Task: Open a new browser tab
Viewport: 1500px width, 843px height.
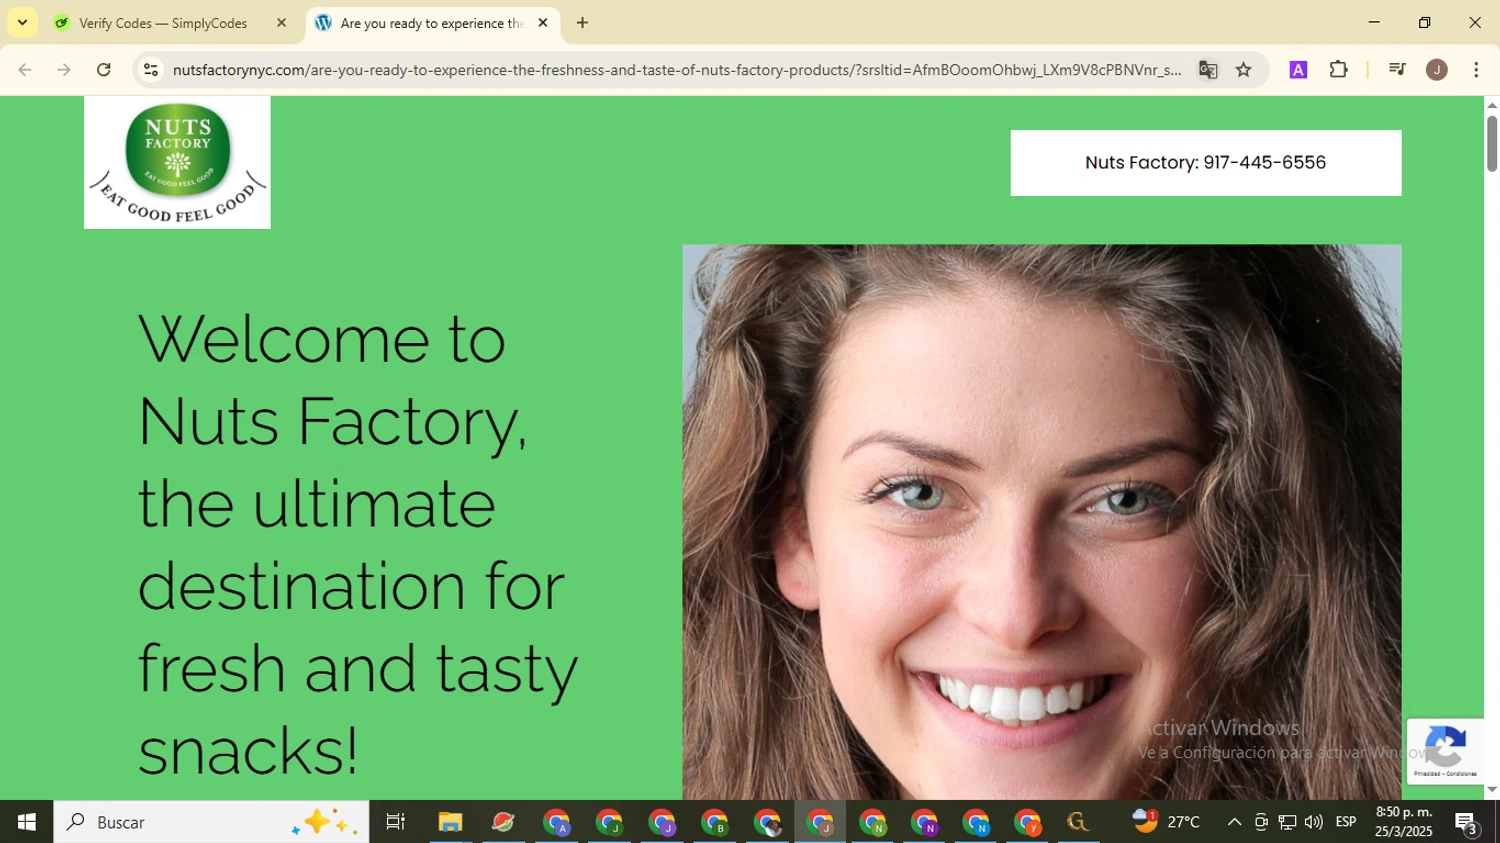Action: [582, 23]
